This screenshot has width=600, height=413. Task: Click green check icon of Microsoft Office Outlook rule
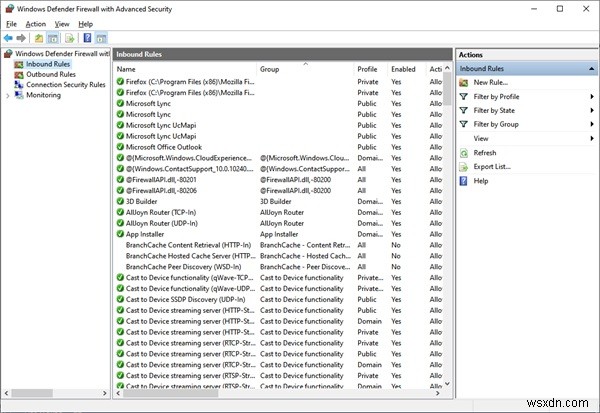pos(120,147)
